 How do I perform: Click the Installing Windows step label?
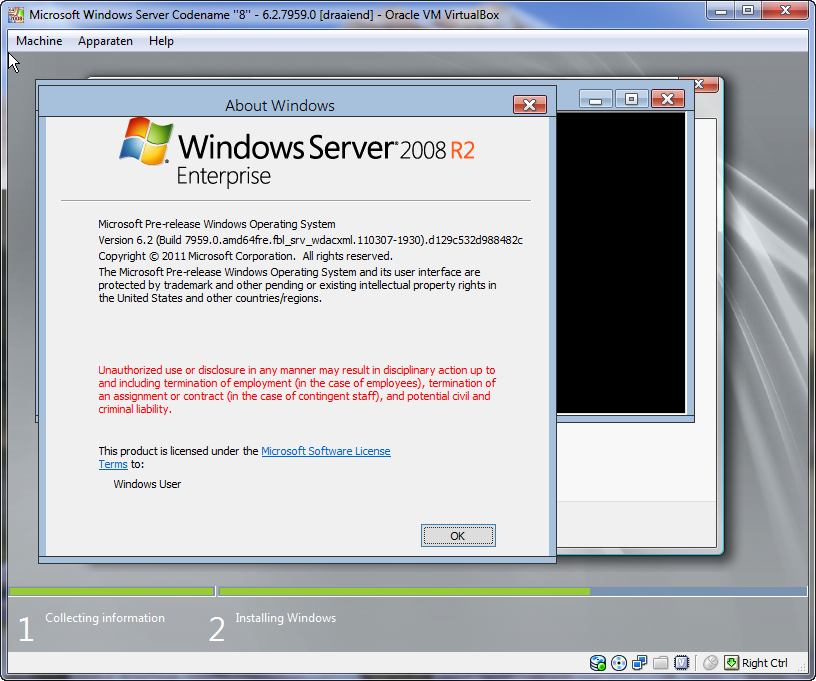point(286,618)
